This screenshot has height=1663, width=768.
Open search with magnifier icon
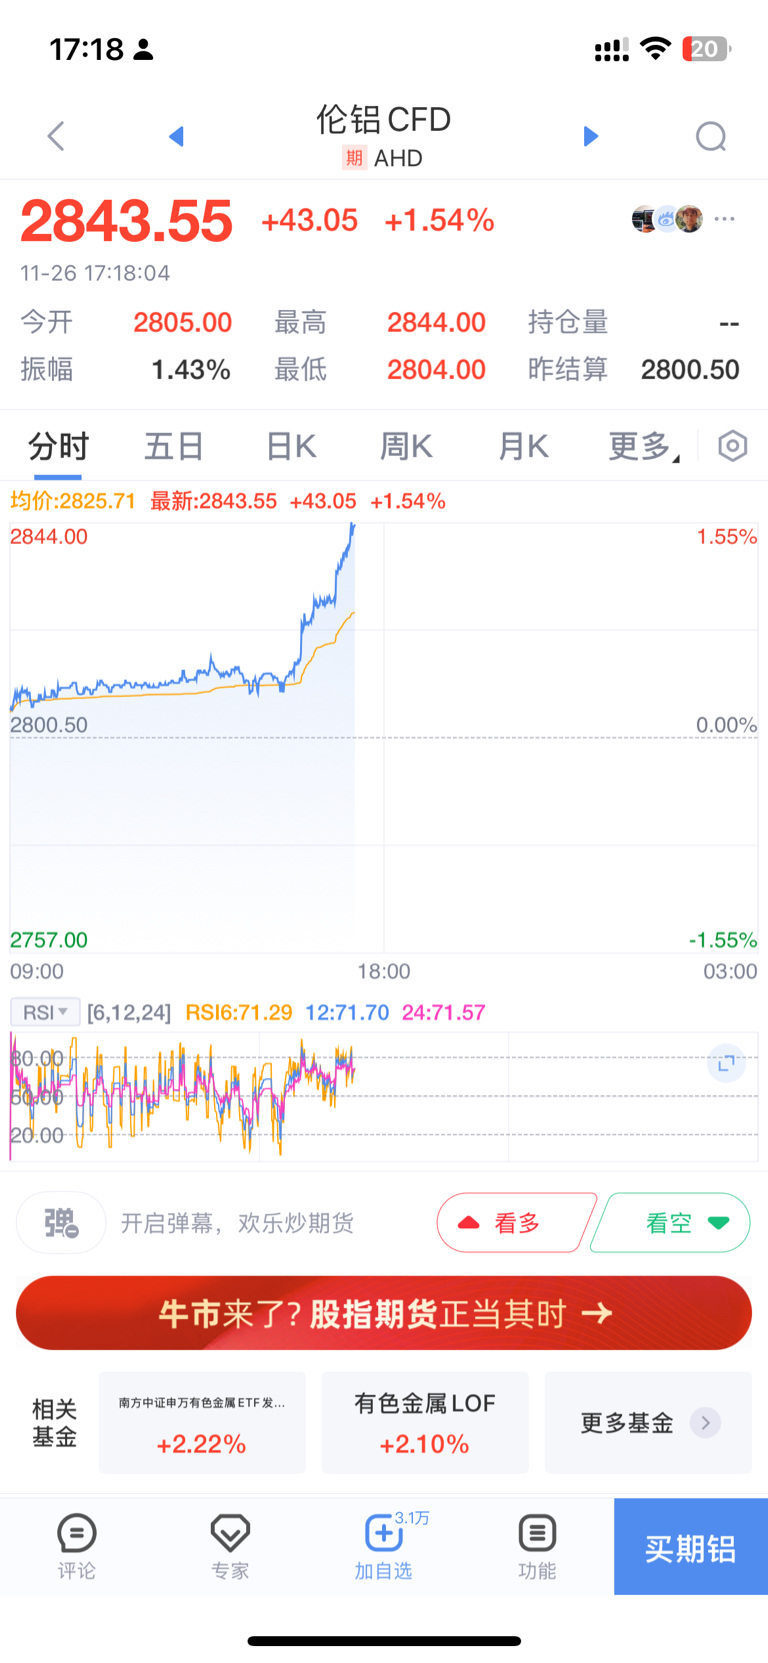coord(711,136)
